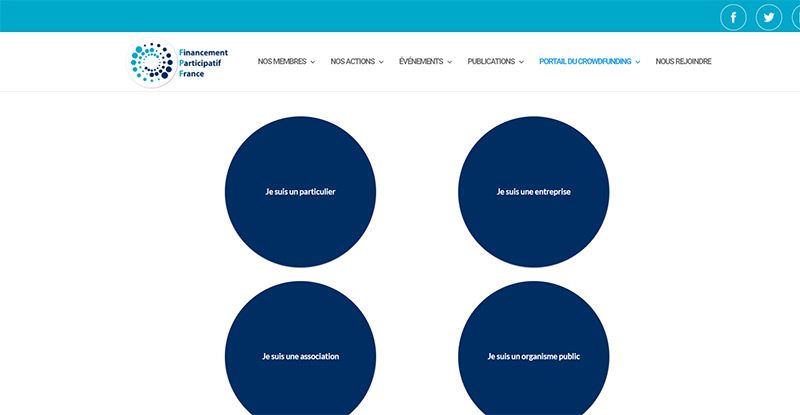Expand the chevron beside Nos Membres
The image size is (800, 415).
[x=313, y=62]
